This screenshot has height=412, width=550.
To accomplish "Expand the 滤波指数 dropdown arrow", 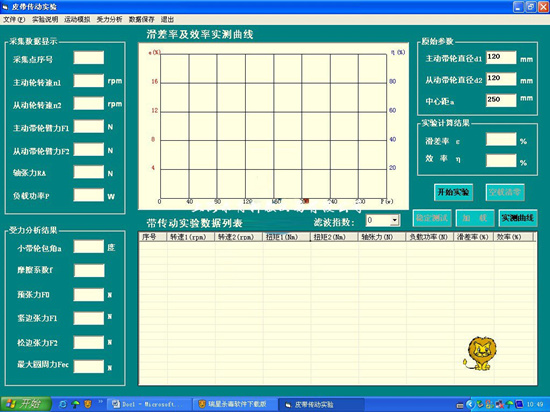I will point(395,221).
